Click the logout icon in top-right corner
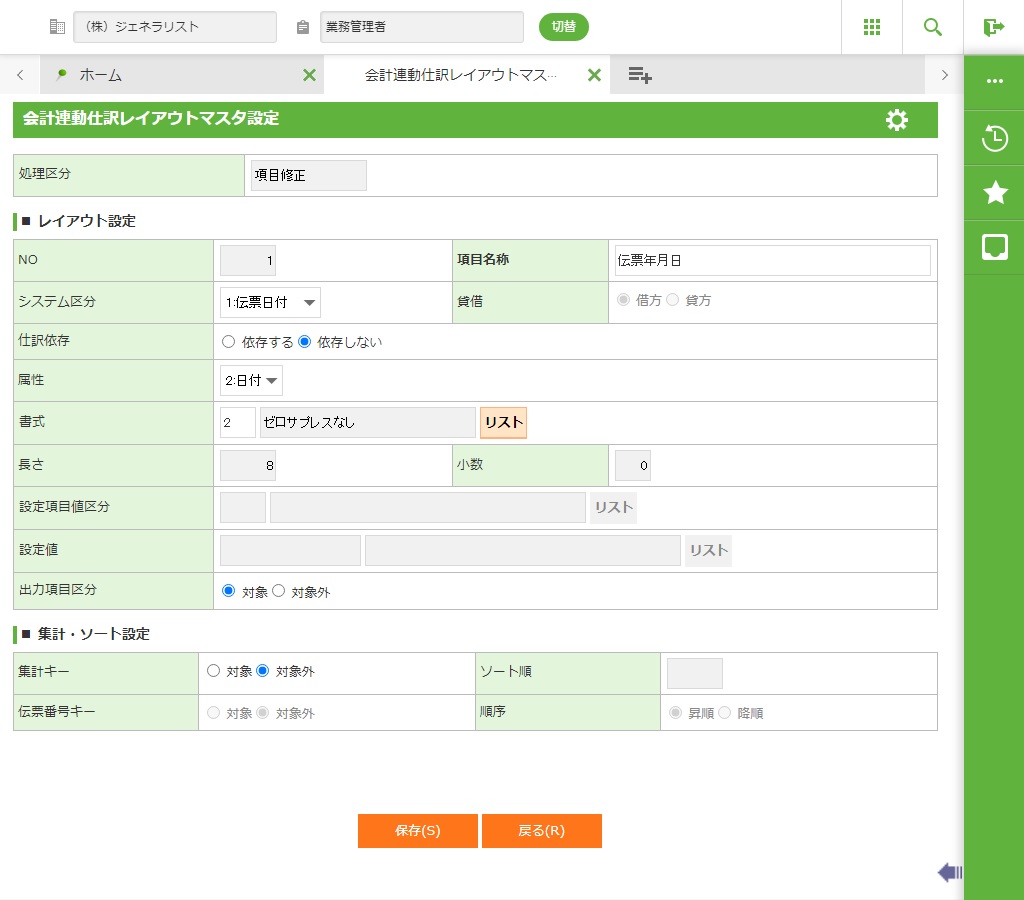Viewport: 1024px width, 900px height. [993, 27]
